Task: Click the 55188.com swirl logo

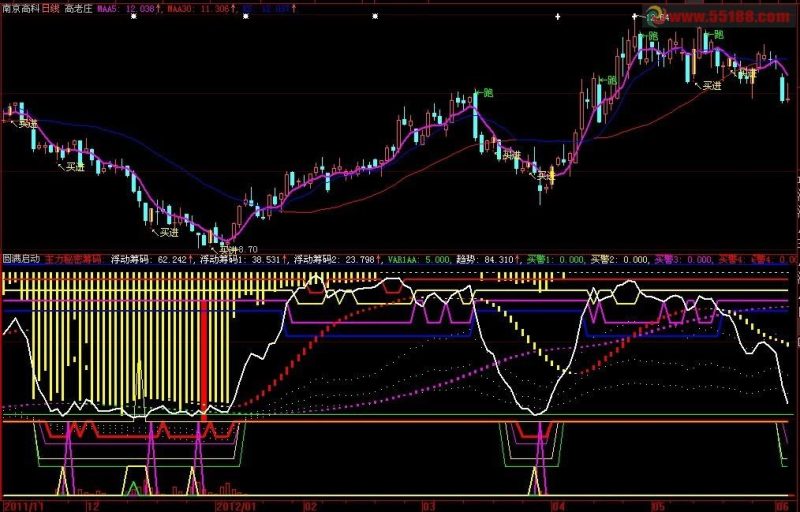Action: (654, 15)
